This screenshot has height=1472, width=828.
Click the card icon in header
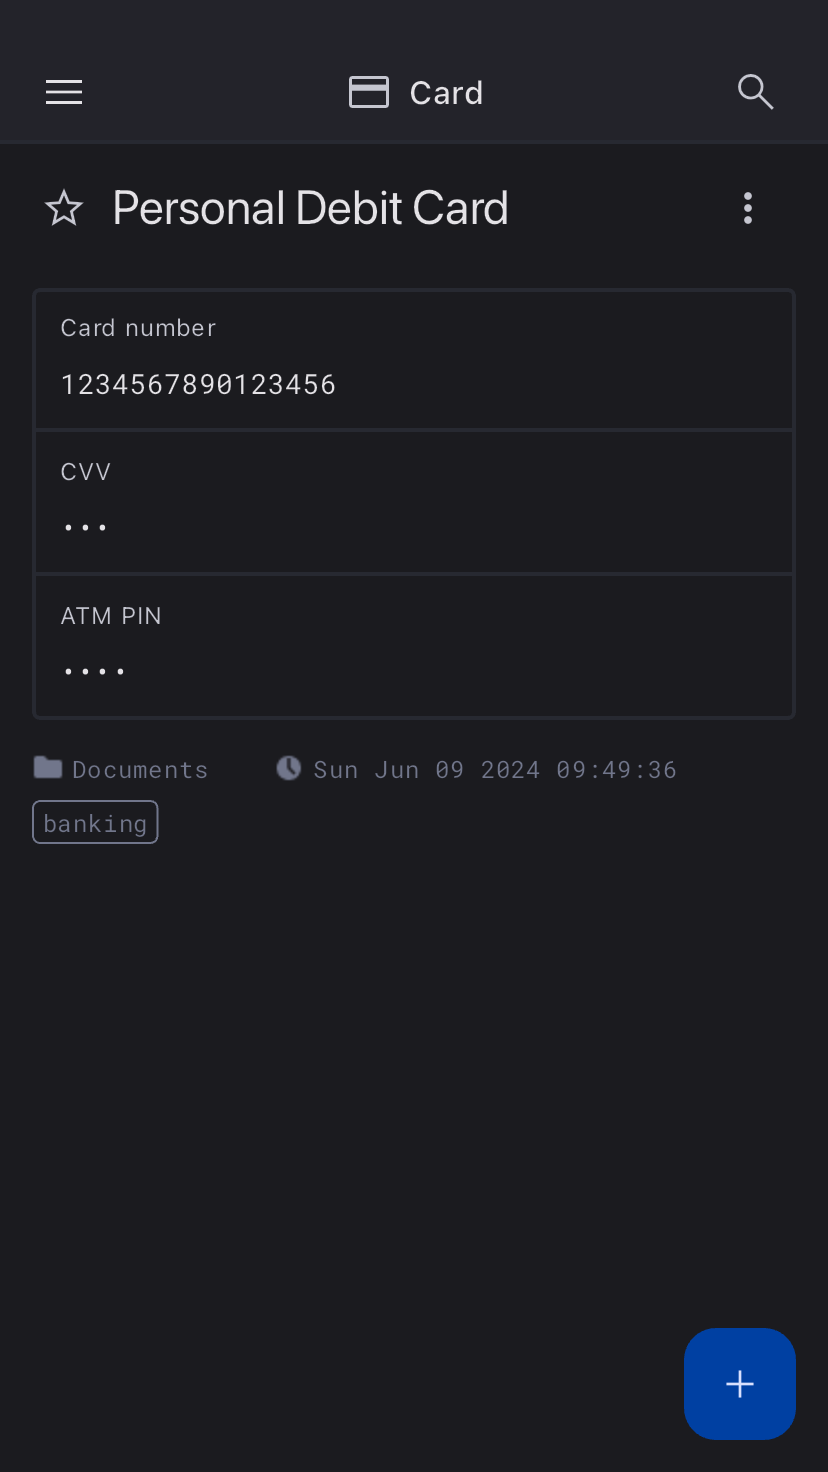point(368,93)
